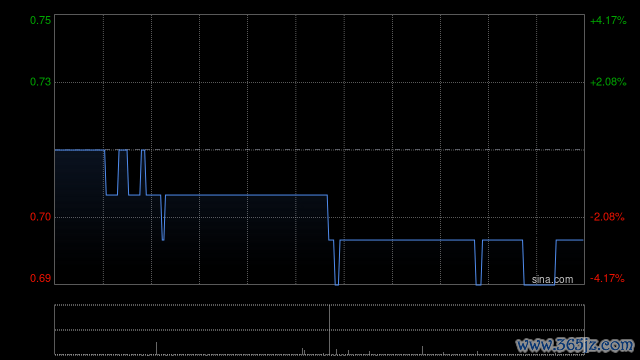Click the dashed previous-close reference line
Viewport: 640px width, 360px height.
363,150
